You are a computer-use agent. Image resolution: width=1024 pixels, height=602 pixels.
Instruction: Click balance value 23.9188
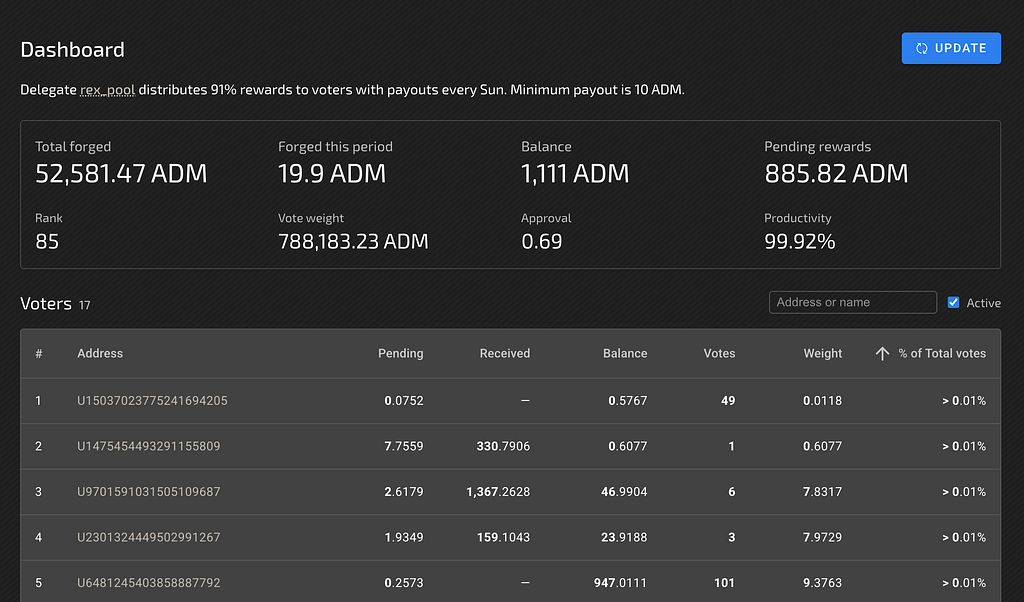(624, 537)
